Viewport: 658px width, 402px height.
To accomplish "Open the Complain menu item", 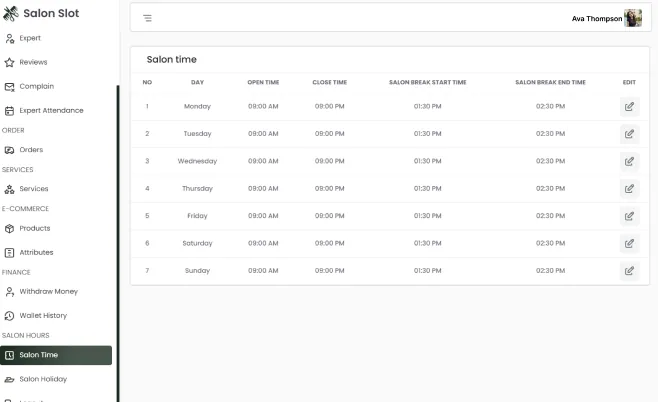I will click(37, 86).
